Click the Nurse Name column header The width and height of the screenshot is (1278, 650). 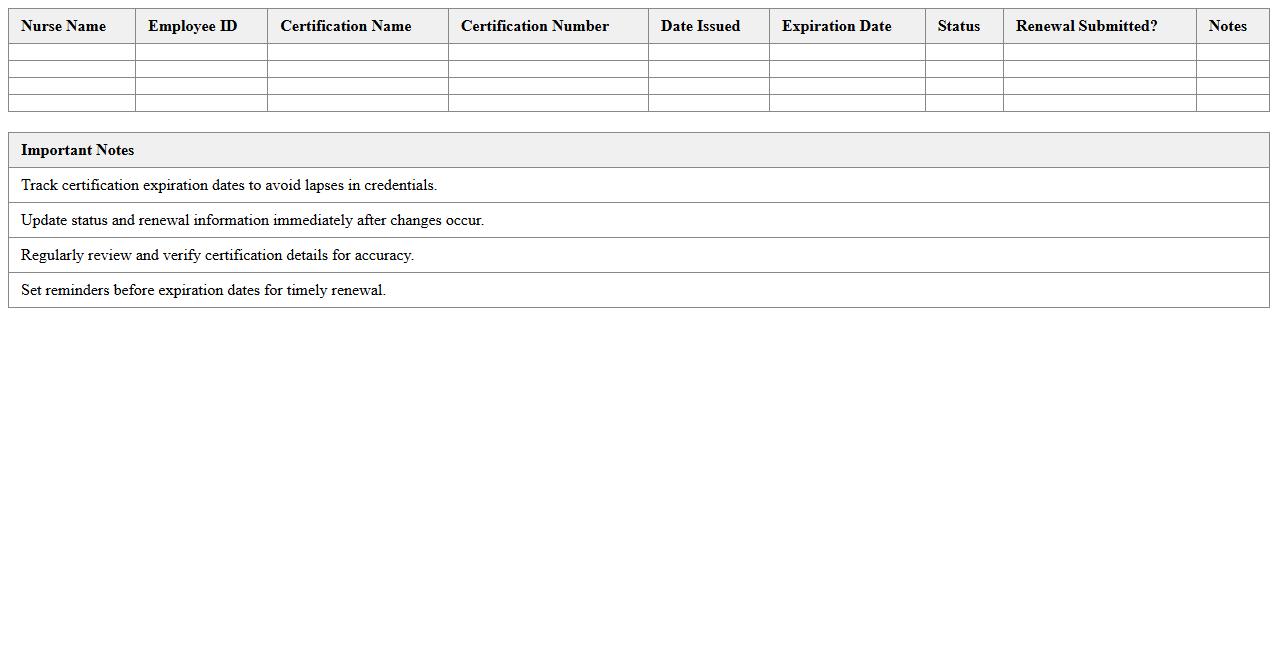click(x=63, y=26)
